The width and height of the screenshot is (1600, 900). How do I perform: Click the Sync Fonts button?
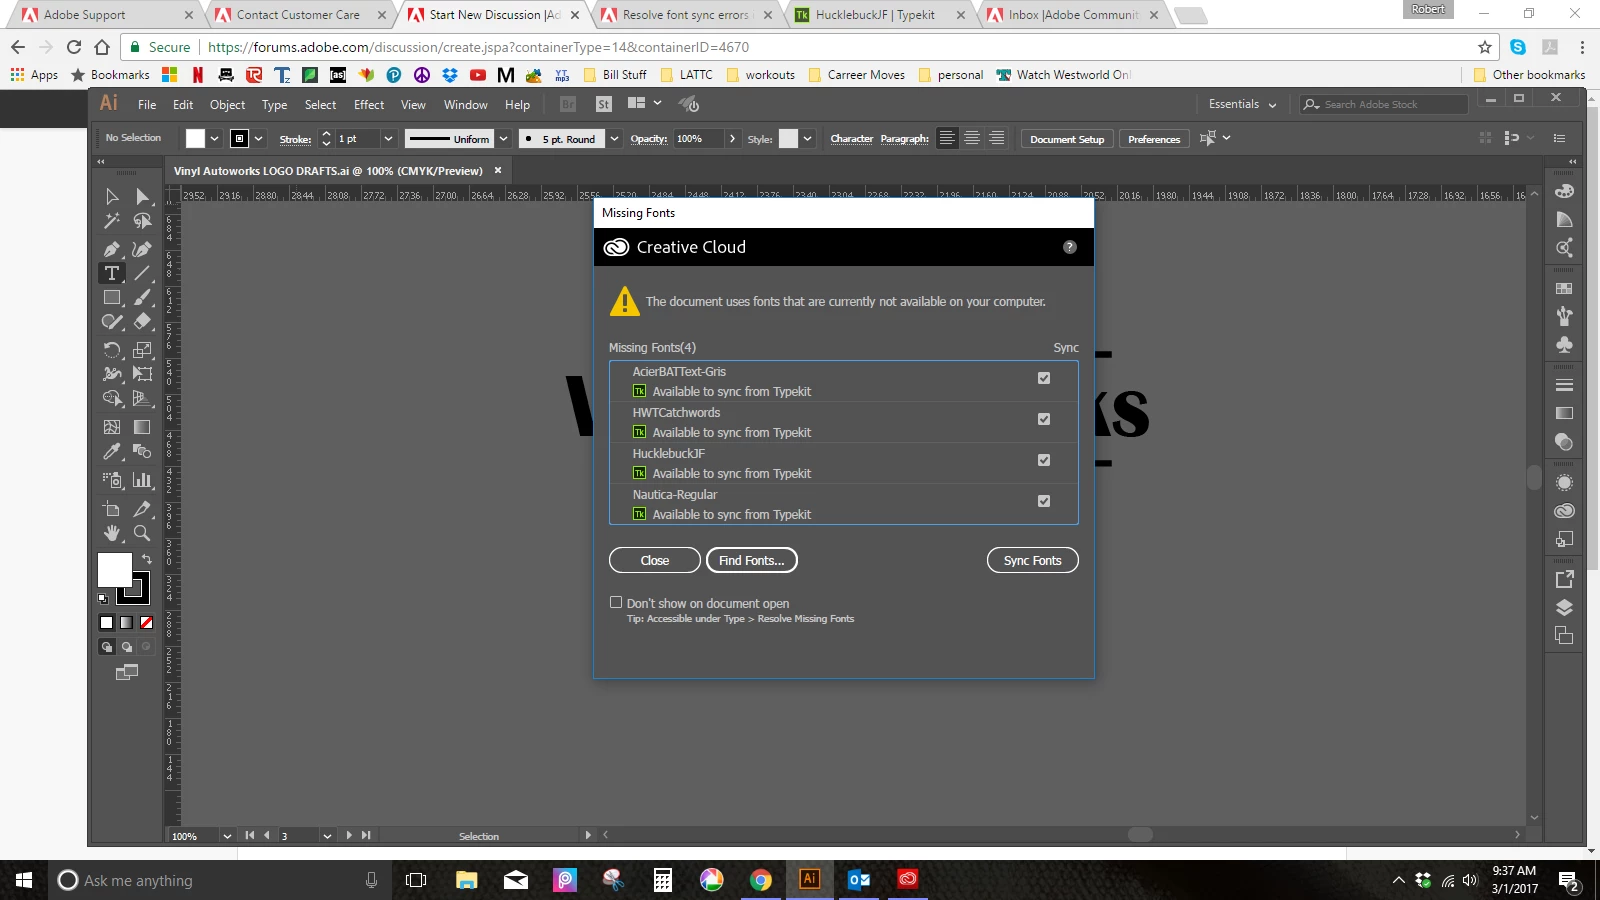[1033, 560]
